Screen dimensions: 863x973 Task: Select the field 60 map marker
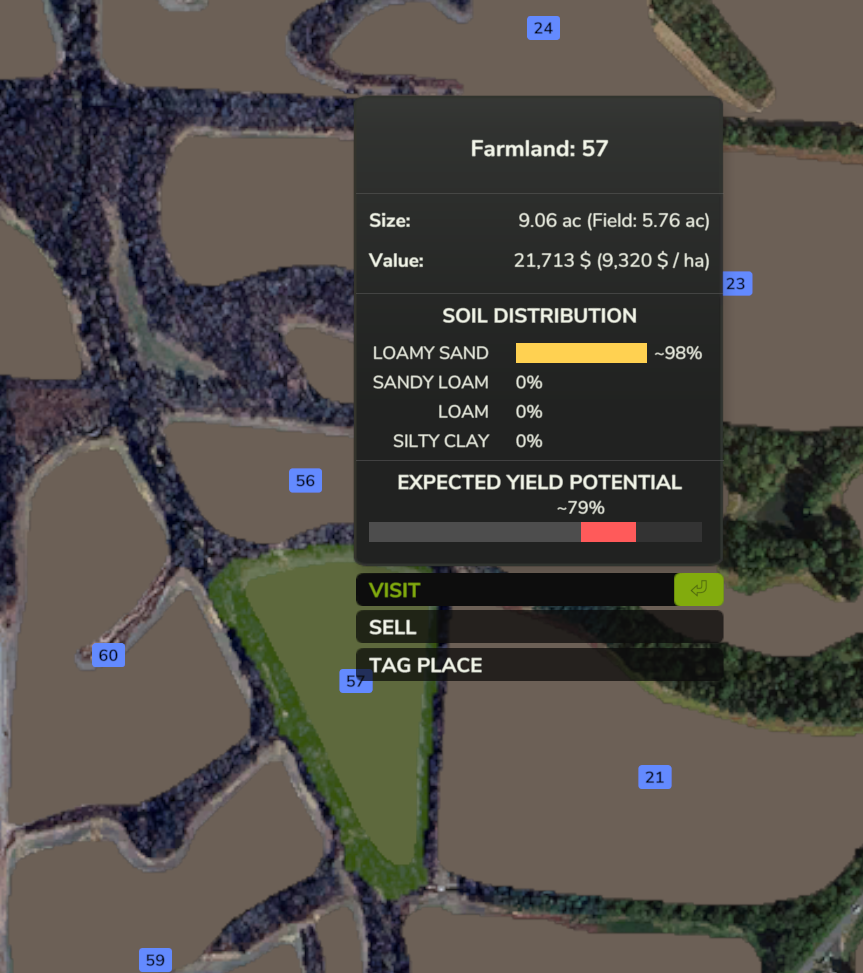point(108,656)
